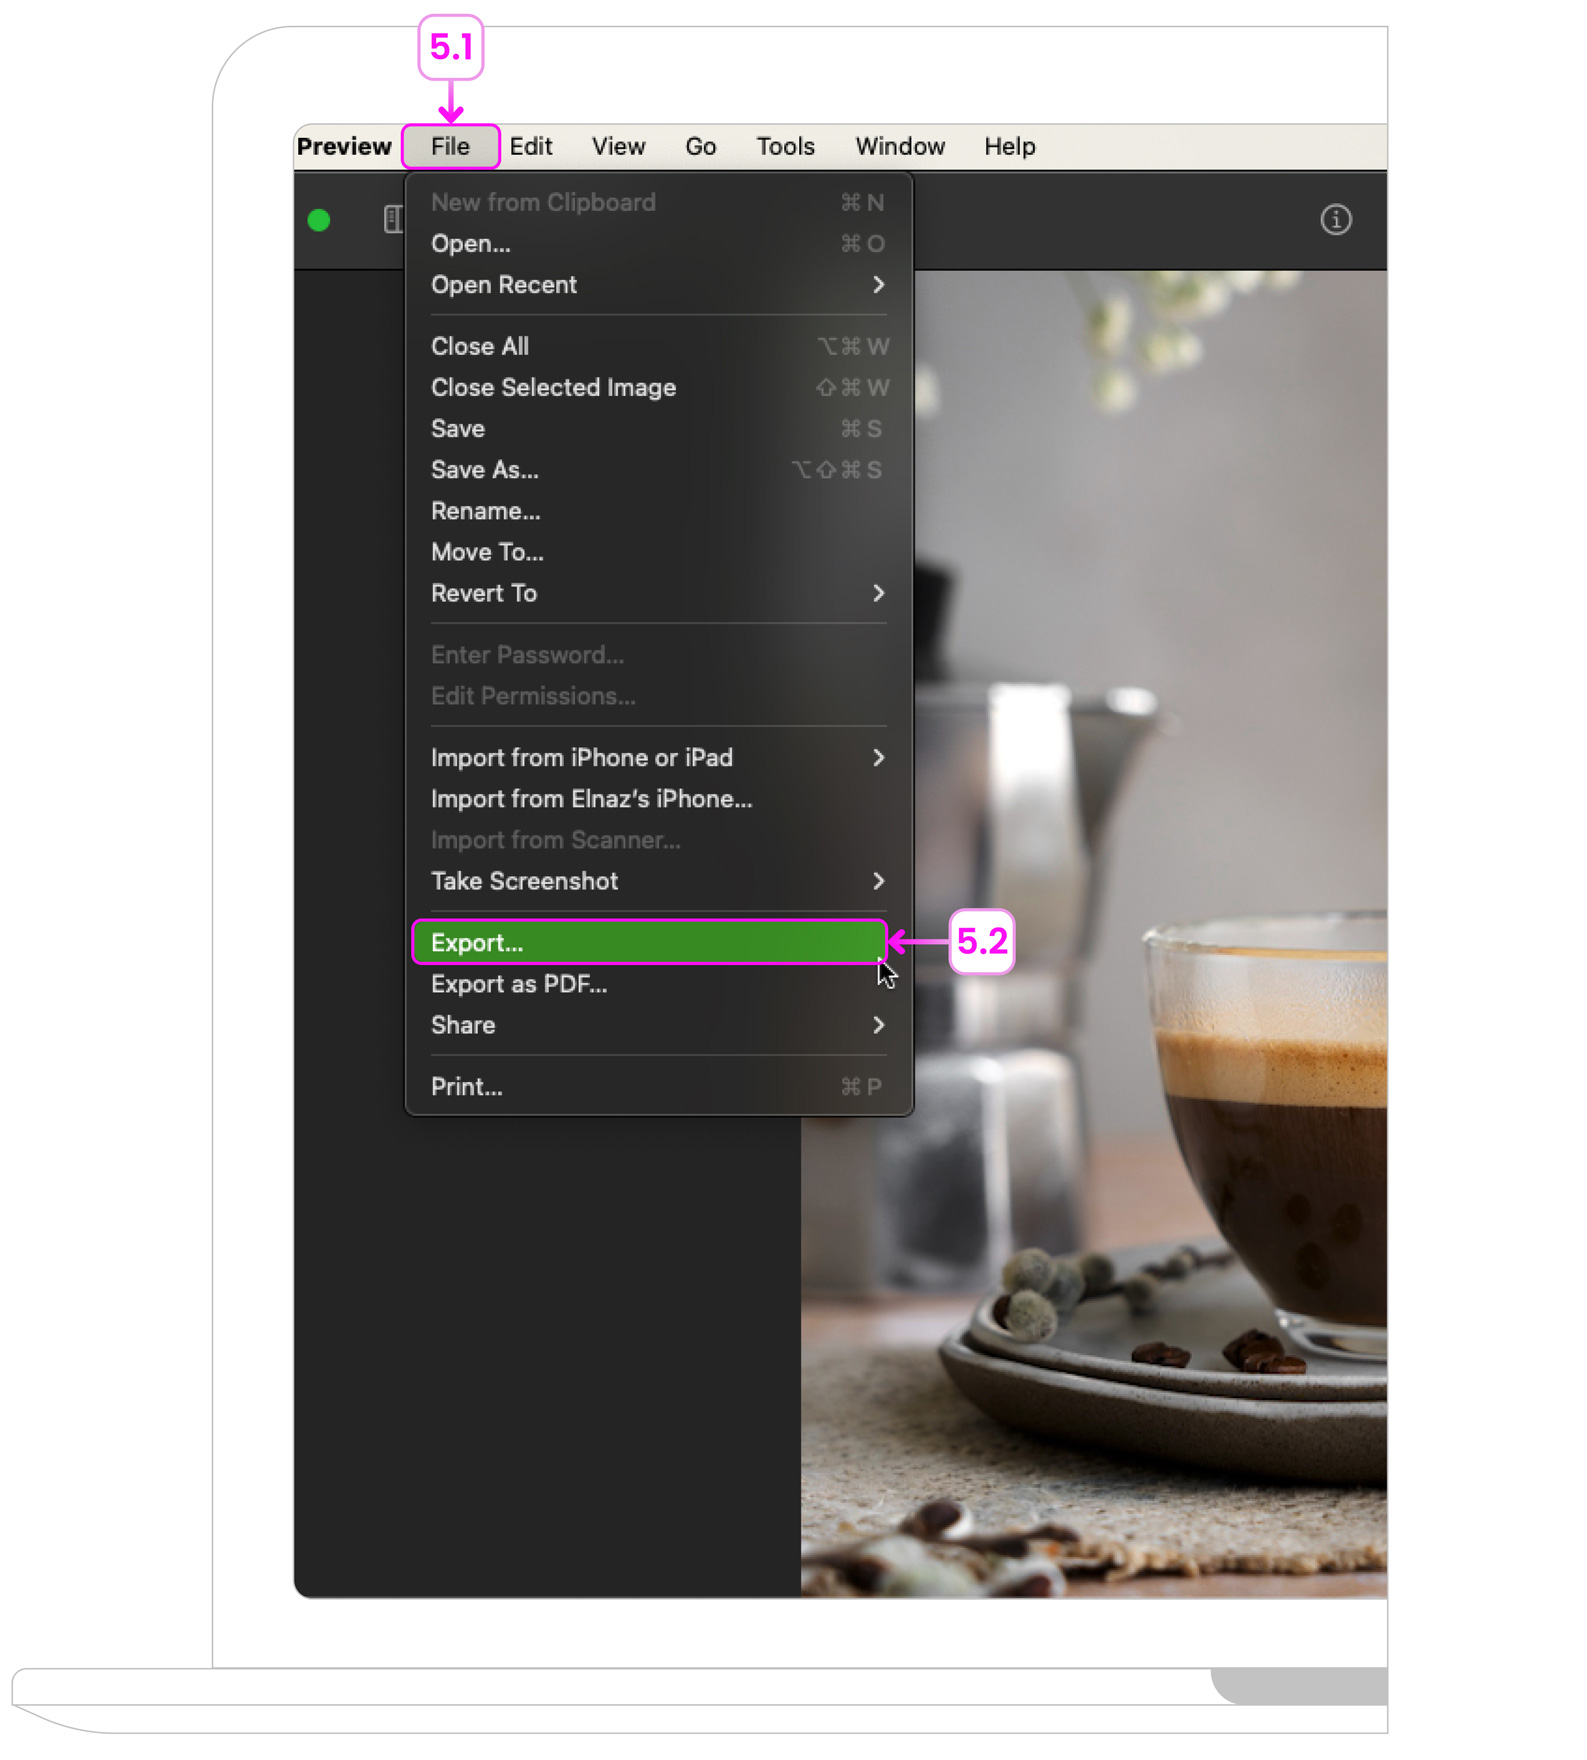Choose Print… from the File menu
The height and width of the screenshot is (1760, 1587).
coord(467,1087)
